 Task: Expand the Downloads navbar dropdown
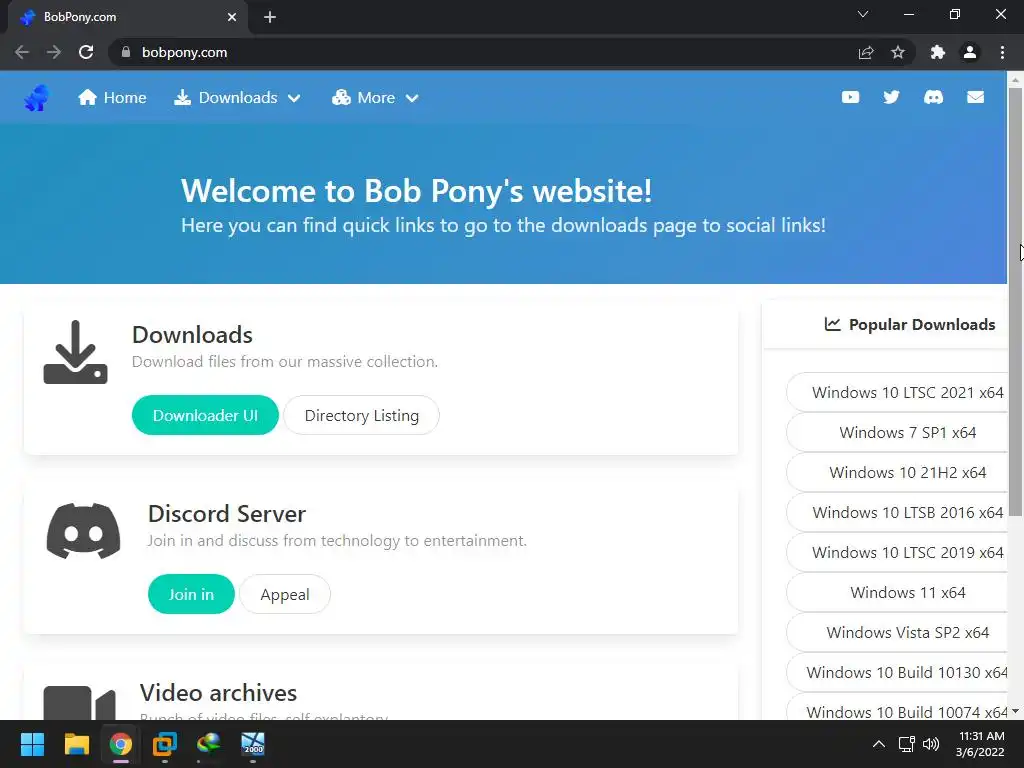click(x=237, y=97)
